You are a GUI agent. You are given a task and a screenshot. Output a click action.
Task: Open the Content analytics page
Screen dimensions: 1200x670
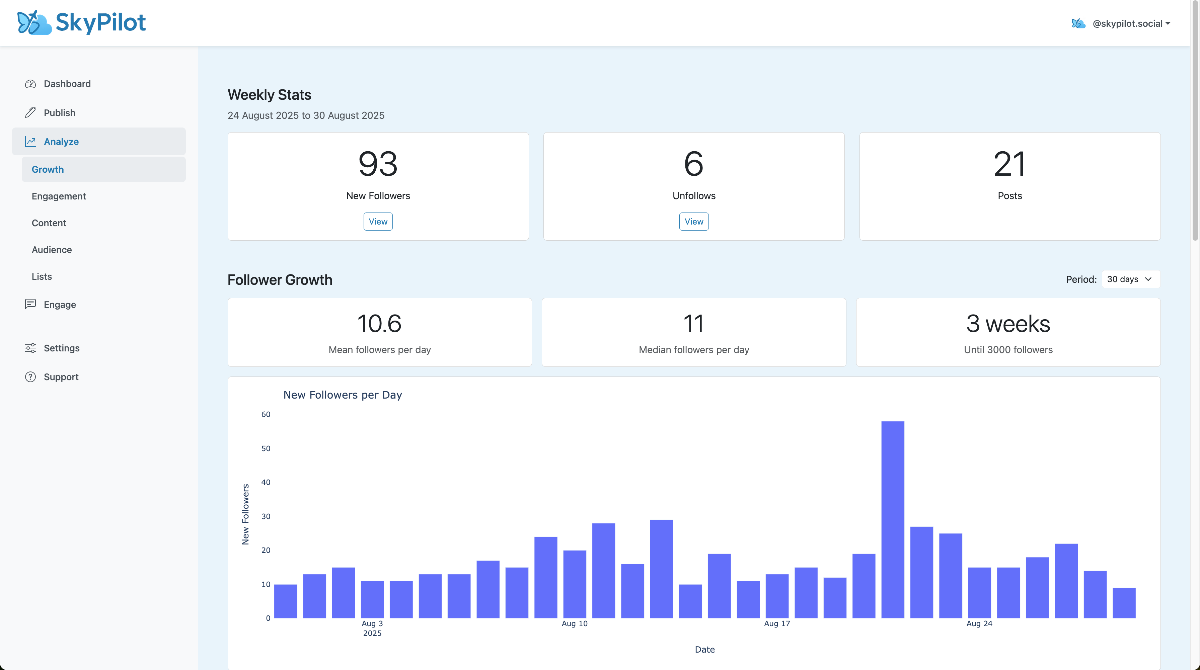click(x=49, y=223)
